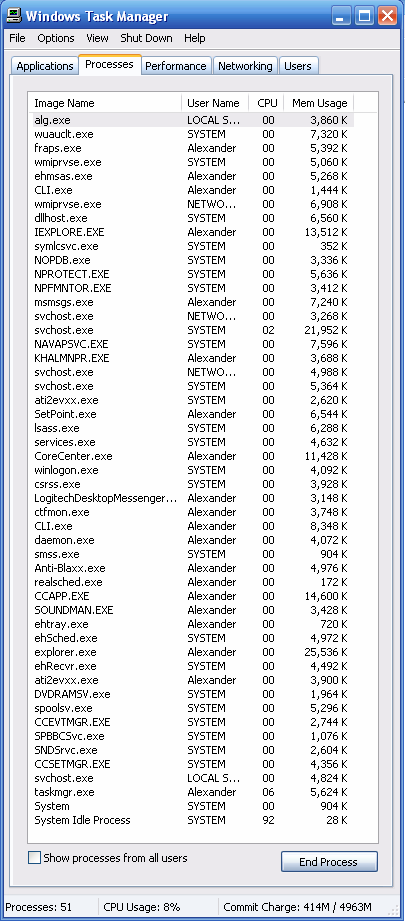Sort by the User Name column header
The image size is (405, 921).
click(215, 103)
